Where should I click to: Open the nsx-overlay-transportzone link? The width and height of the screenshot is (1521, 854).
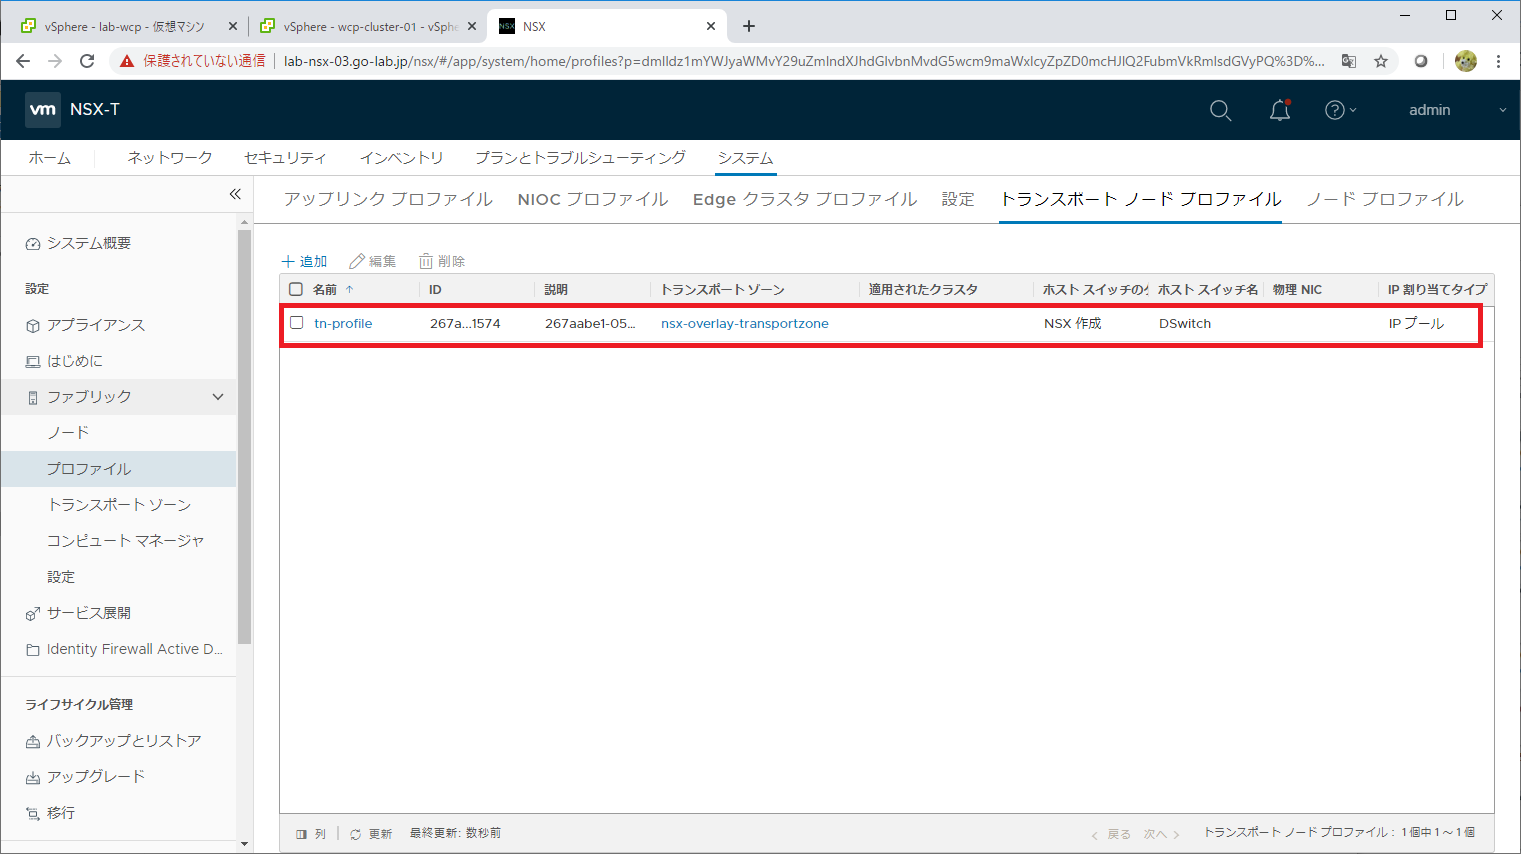[x=744, y=323]
